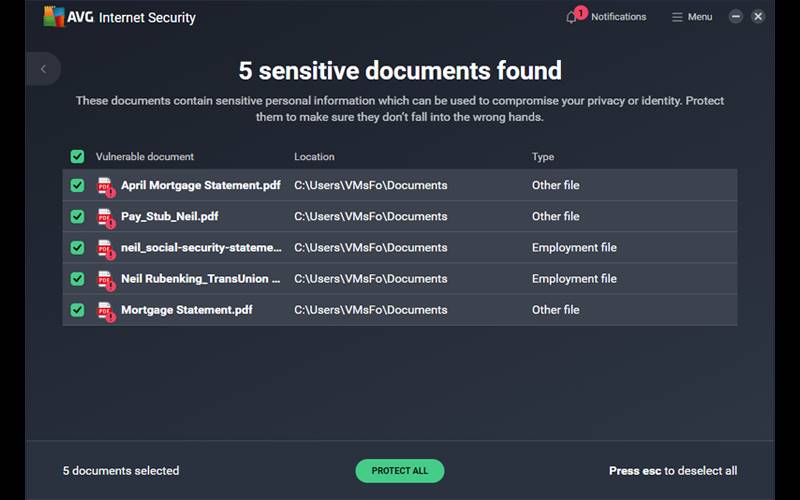
Task: Open the Notifications bell icon
Action: (x=572, y=17)
